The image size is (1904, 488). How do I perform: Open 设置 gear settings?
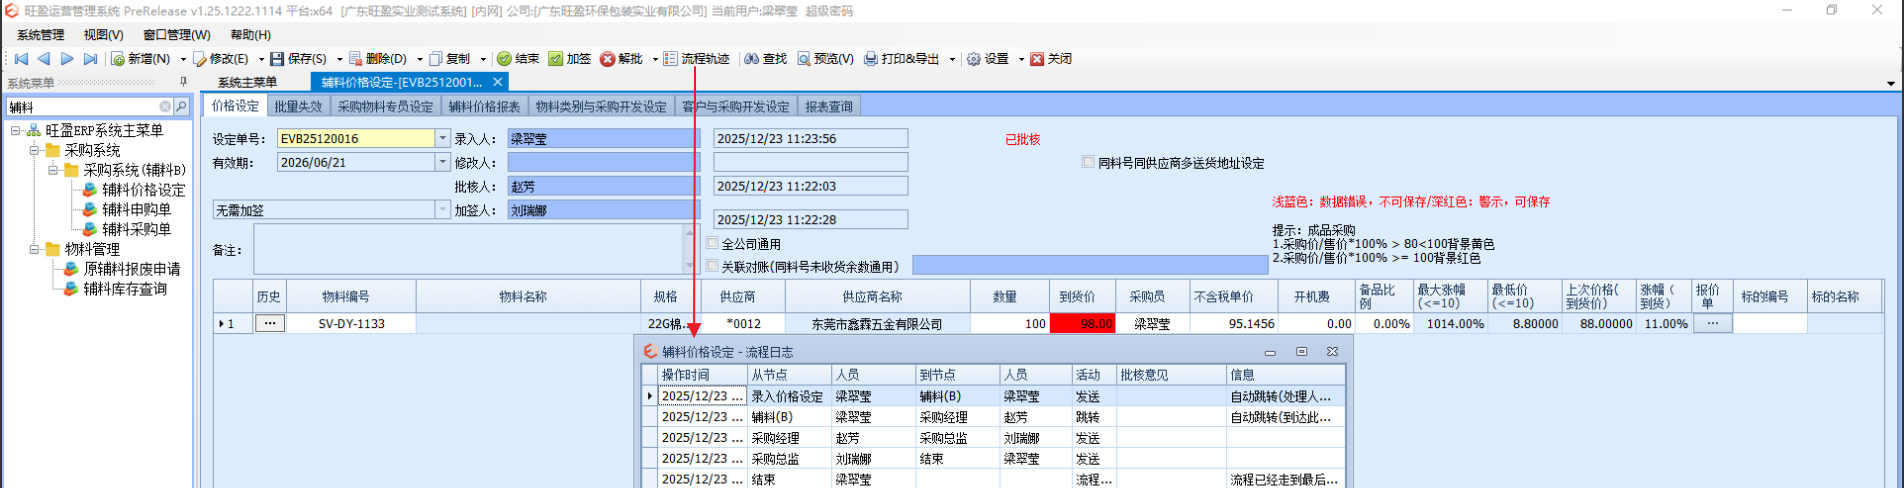(x=988, y=59)
